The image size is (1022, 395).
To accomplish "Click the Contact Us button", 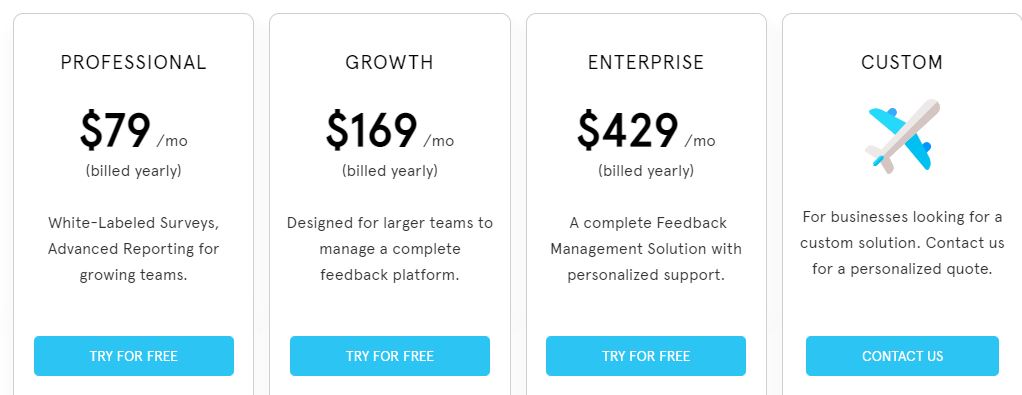I will coord(902,356).
